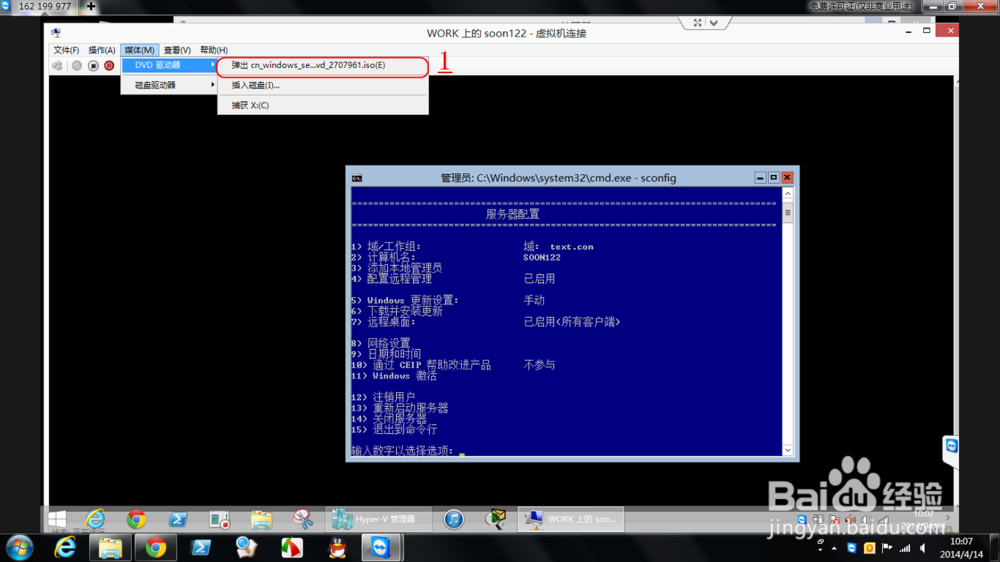Click the Windows 更新设置 row
Screen dimensions: 1000x562
448,300
